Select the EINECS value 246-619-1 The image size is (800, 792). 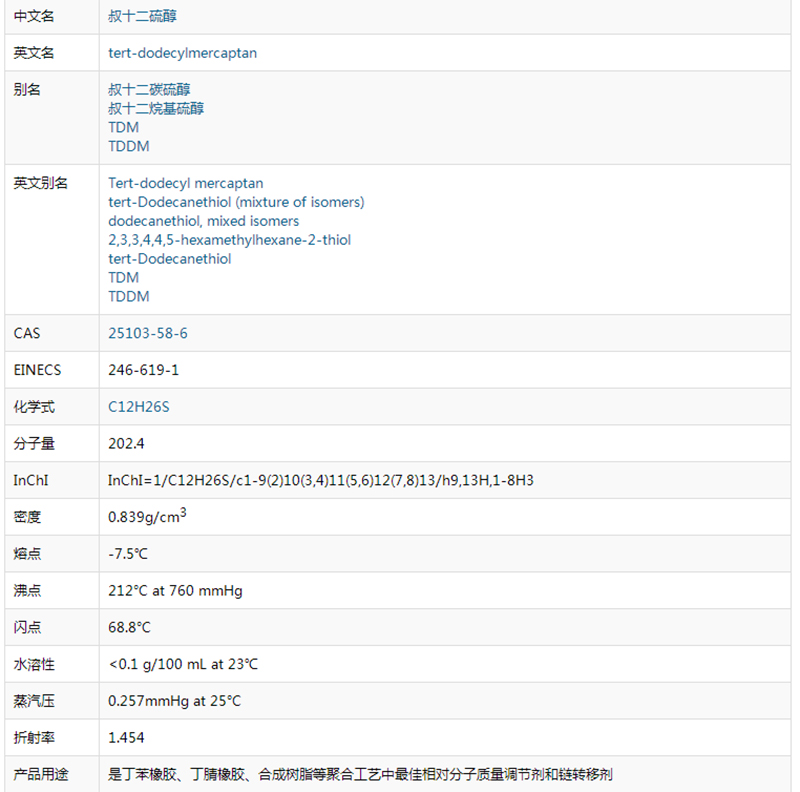142,370
